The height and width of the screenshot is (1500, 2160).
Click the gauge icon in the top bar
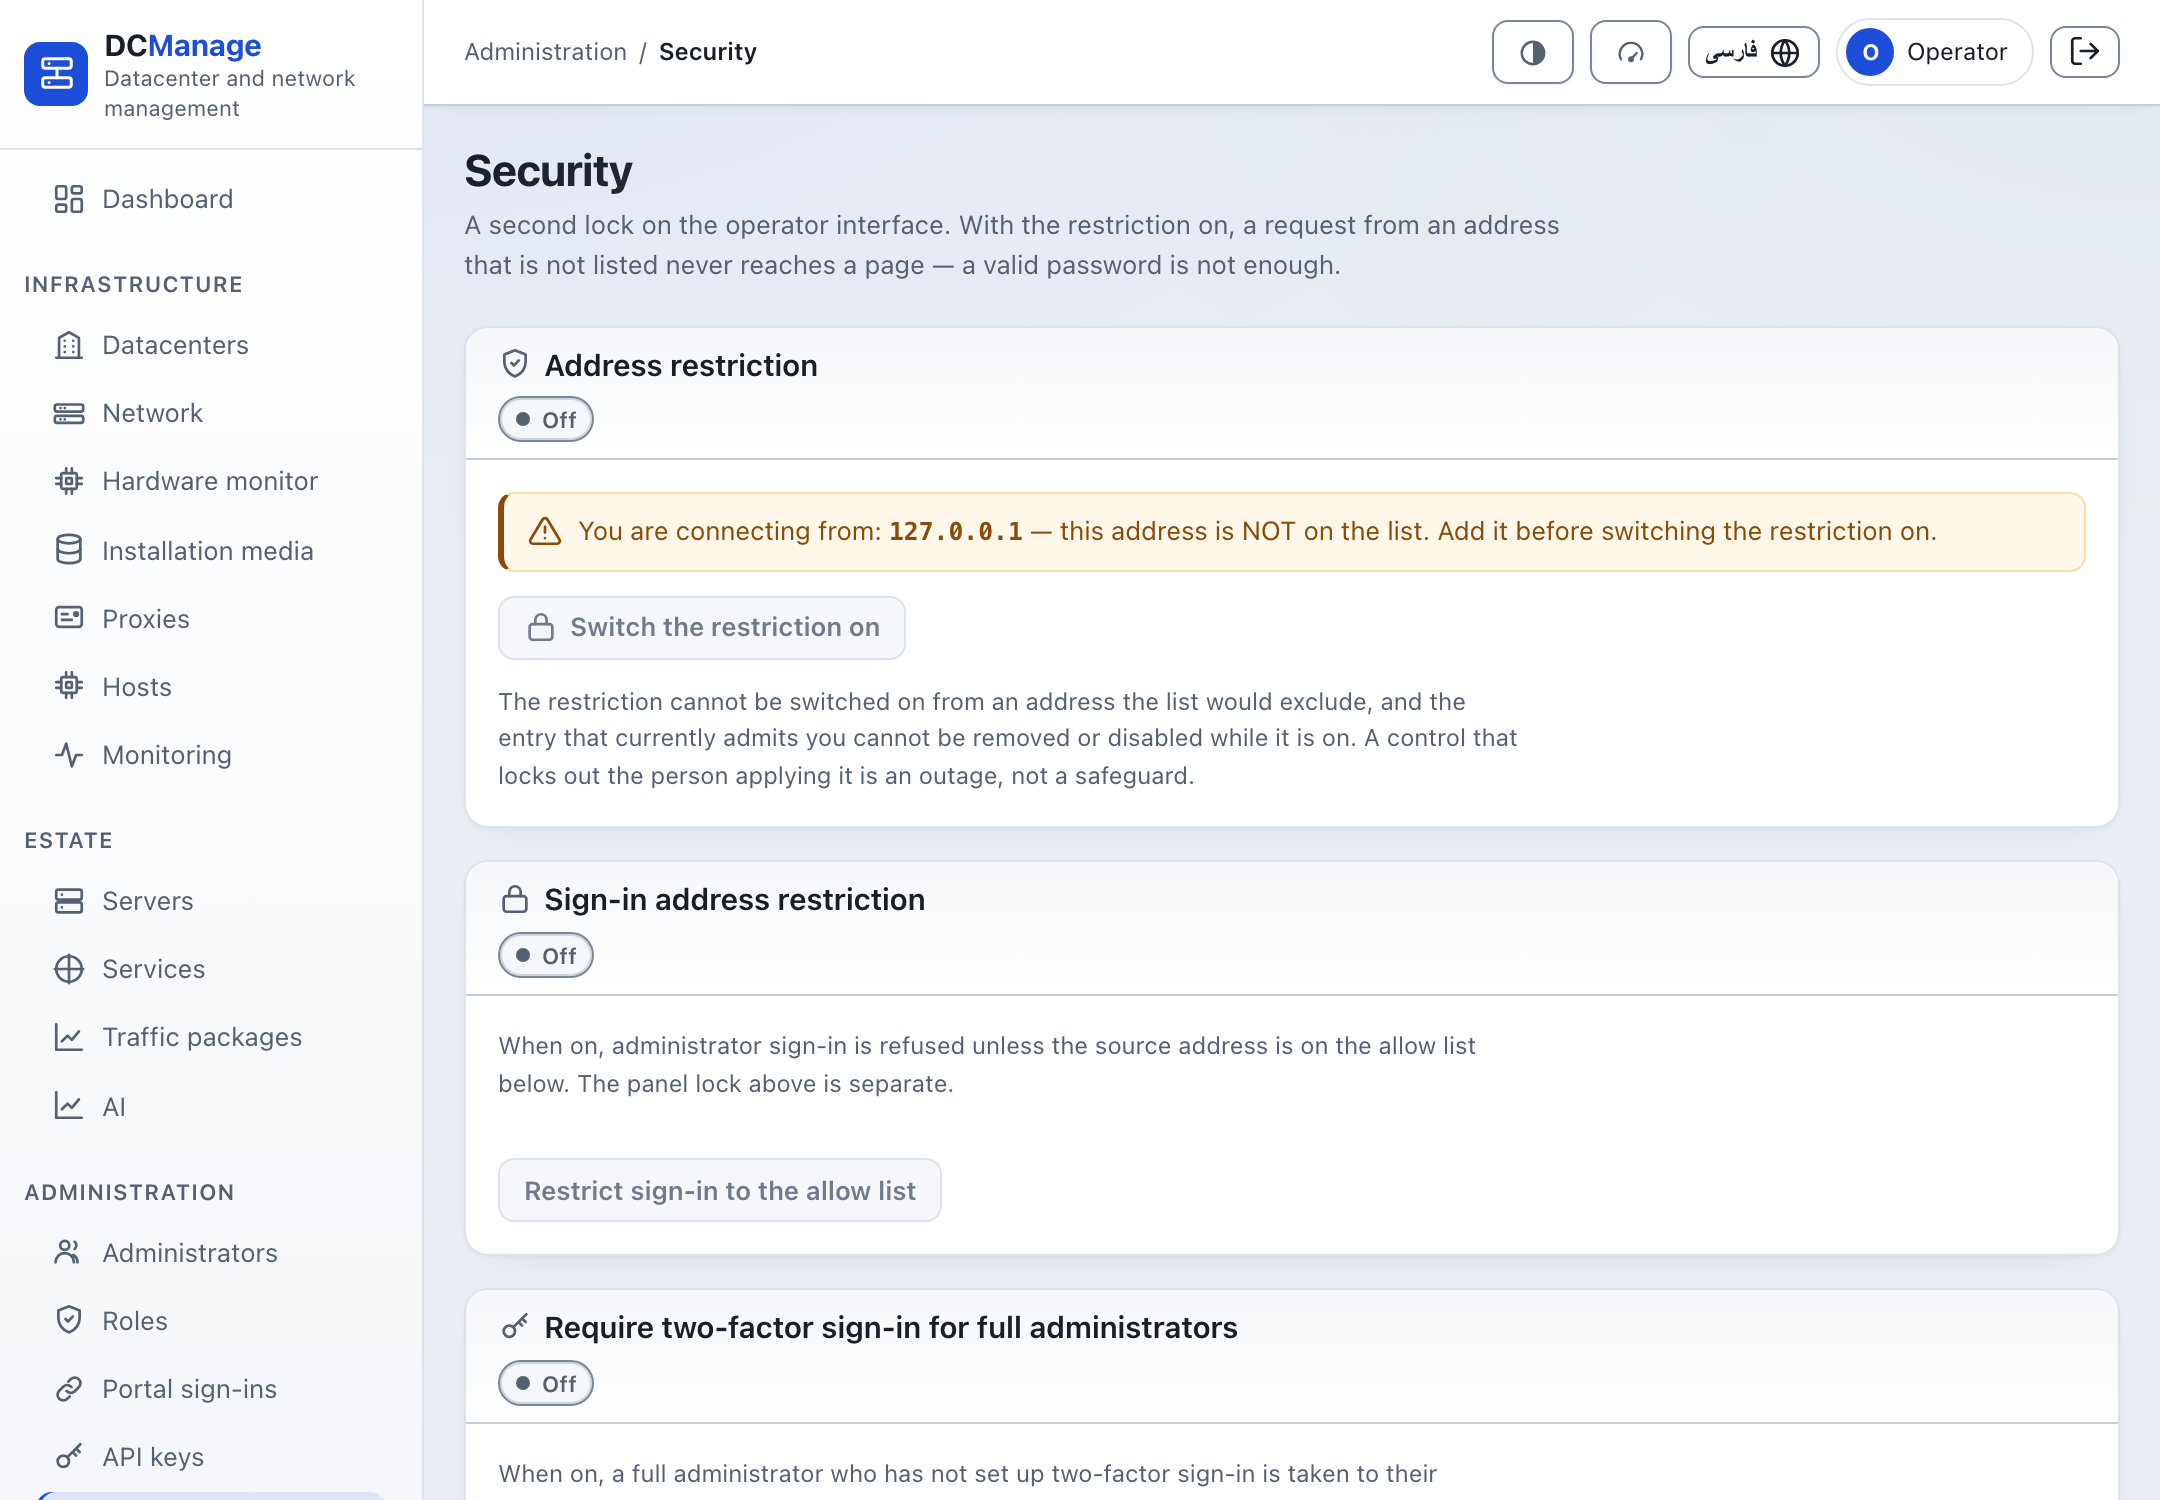(x=1630, y=52)
